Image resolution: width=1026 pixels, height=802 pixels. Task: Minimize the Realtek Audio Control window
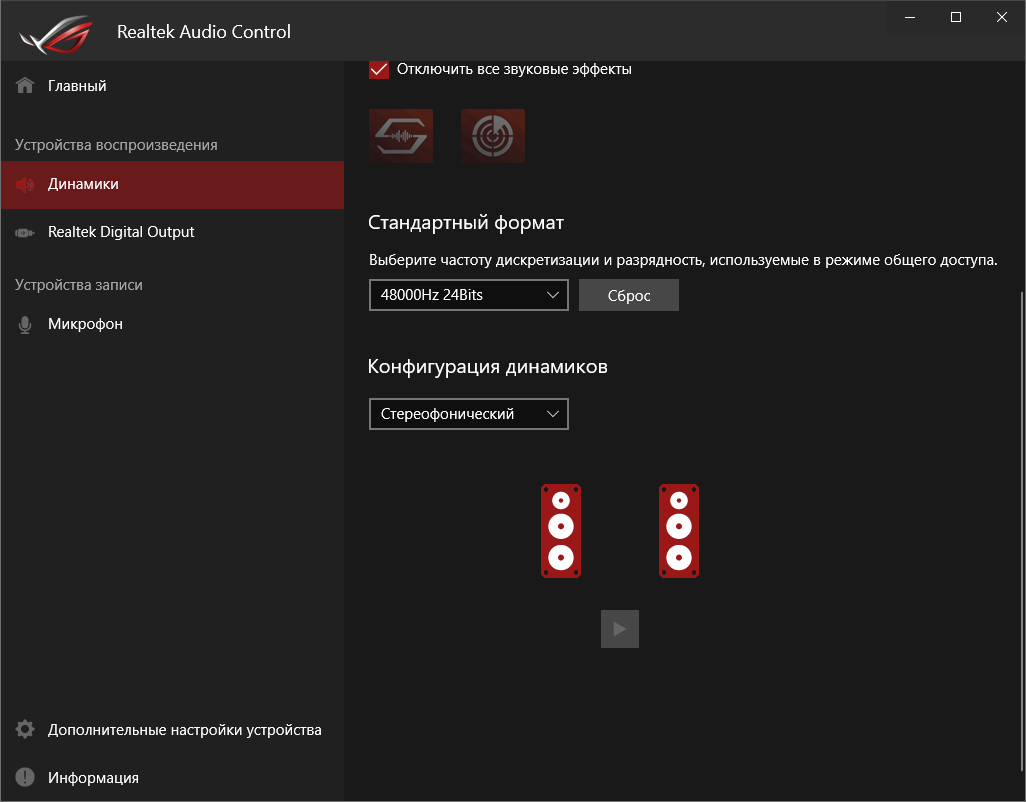pos(910,17)
